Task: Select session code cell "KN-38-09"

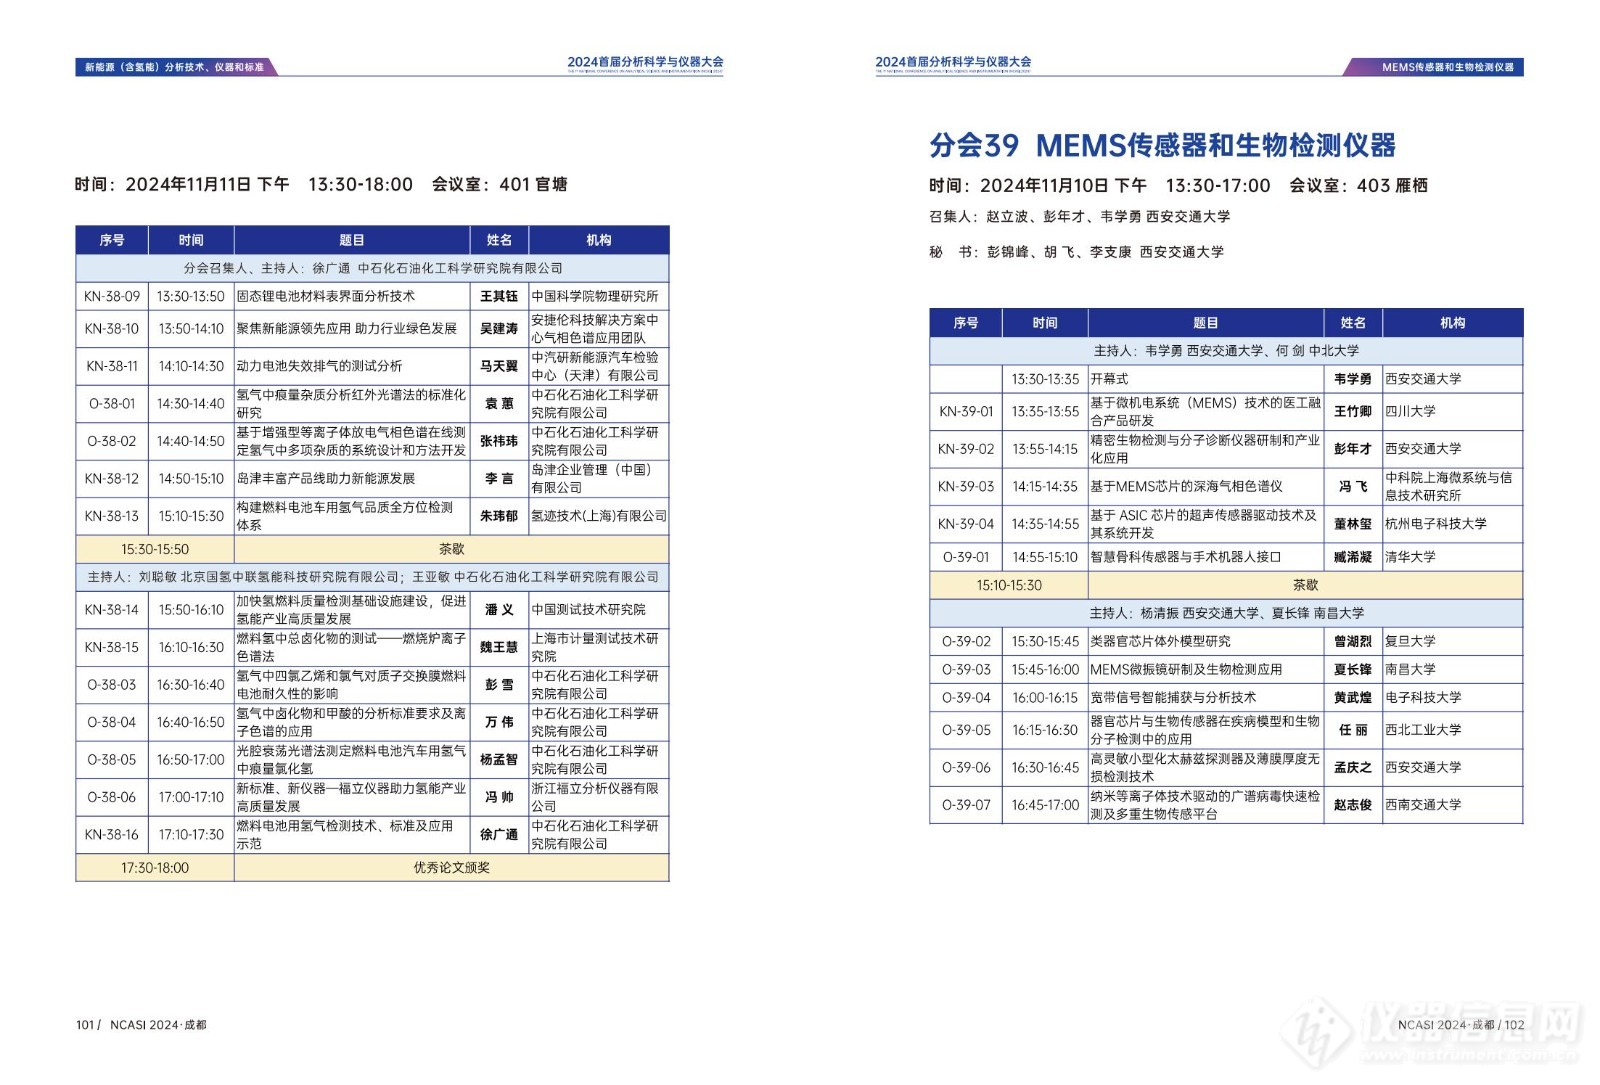Action: 112,296
